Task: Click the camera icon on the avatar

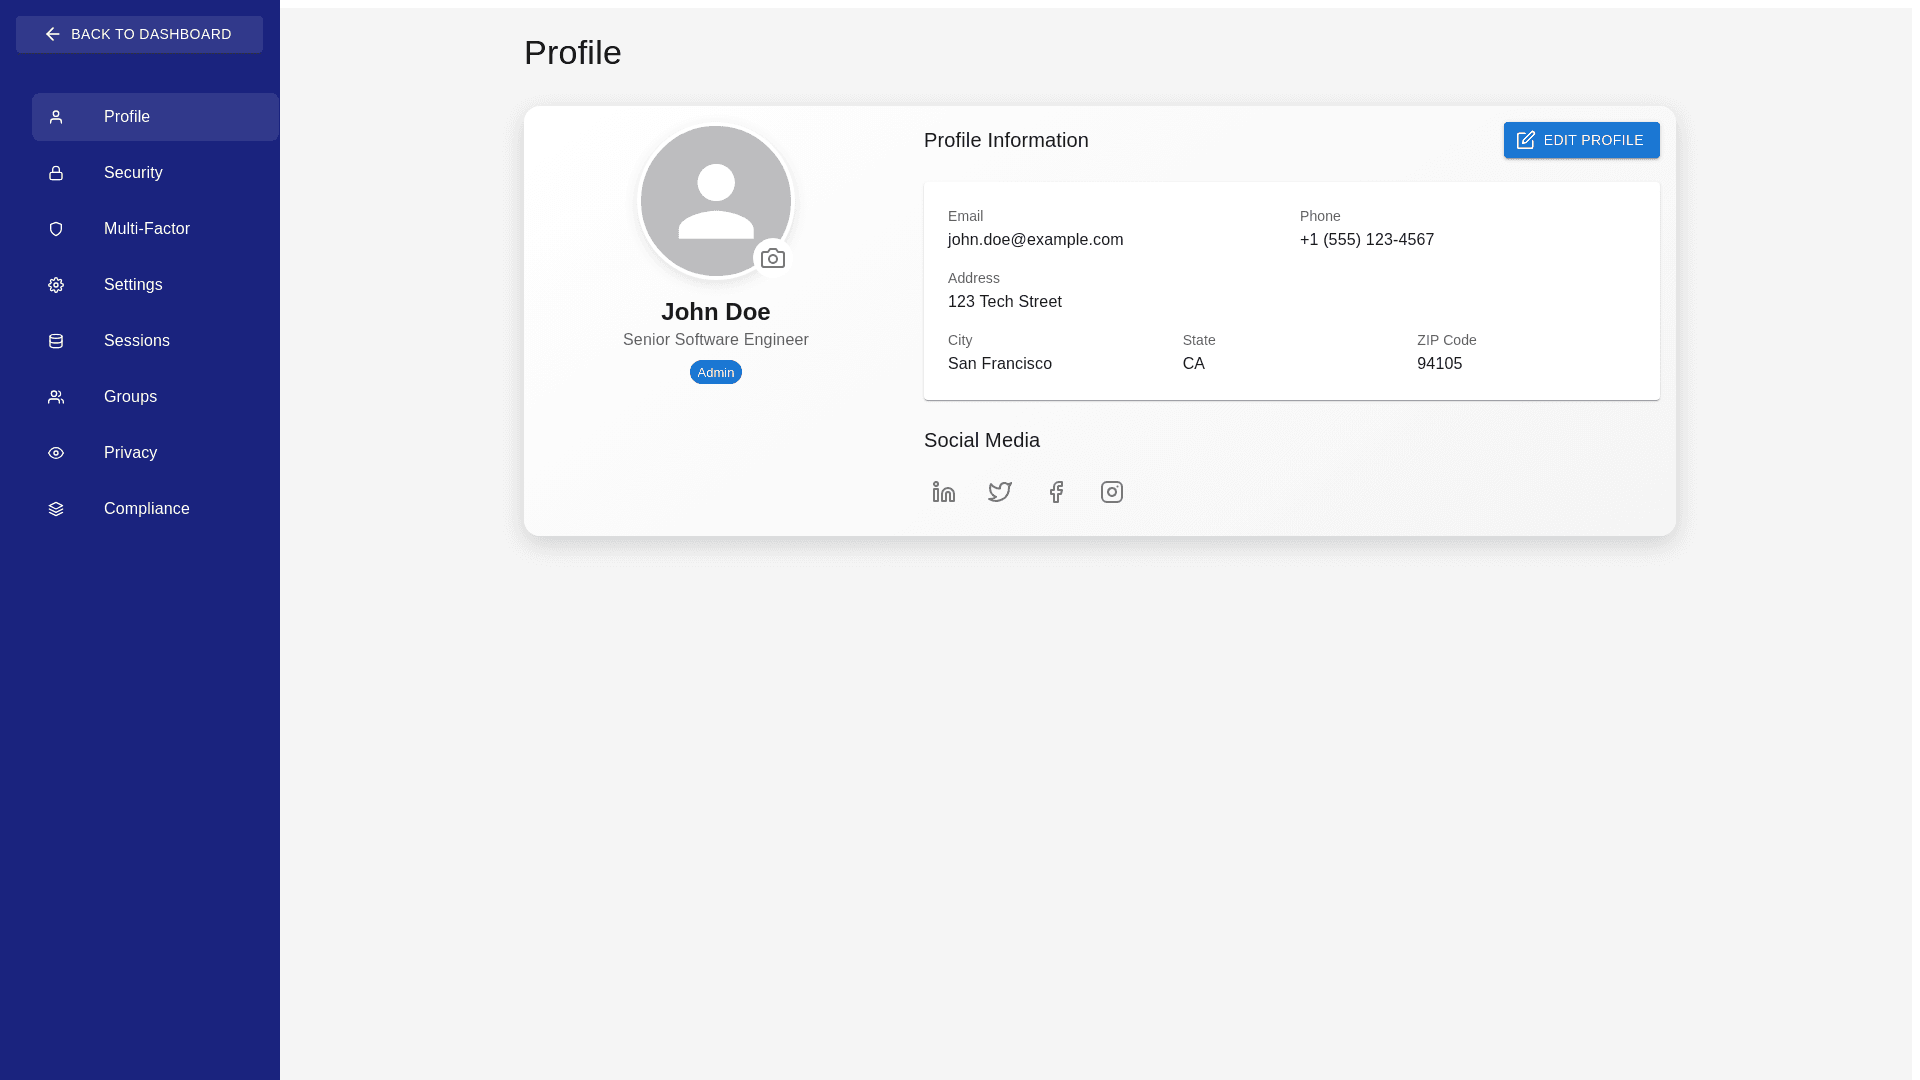Action: point(772,259)
